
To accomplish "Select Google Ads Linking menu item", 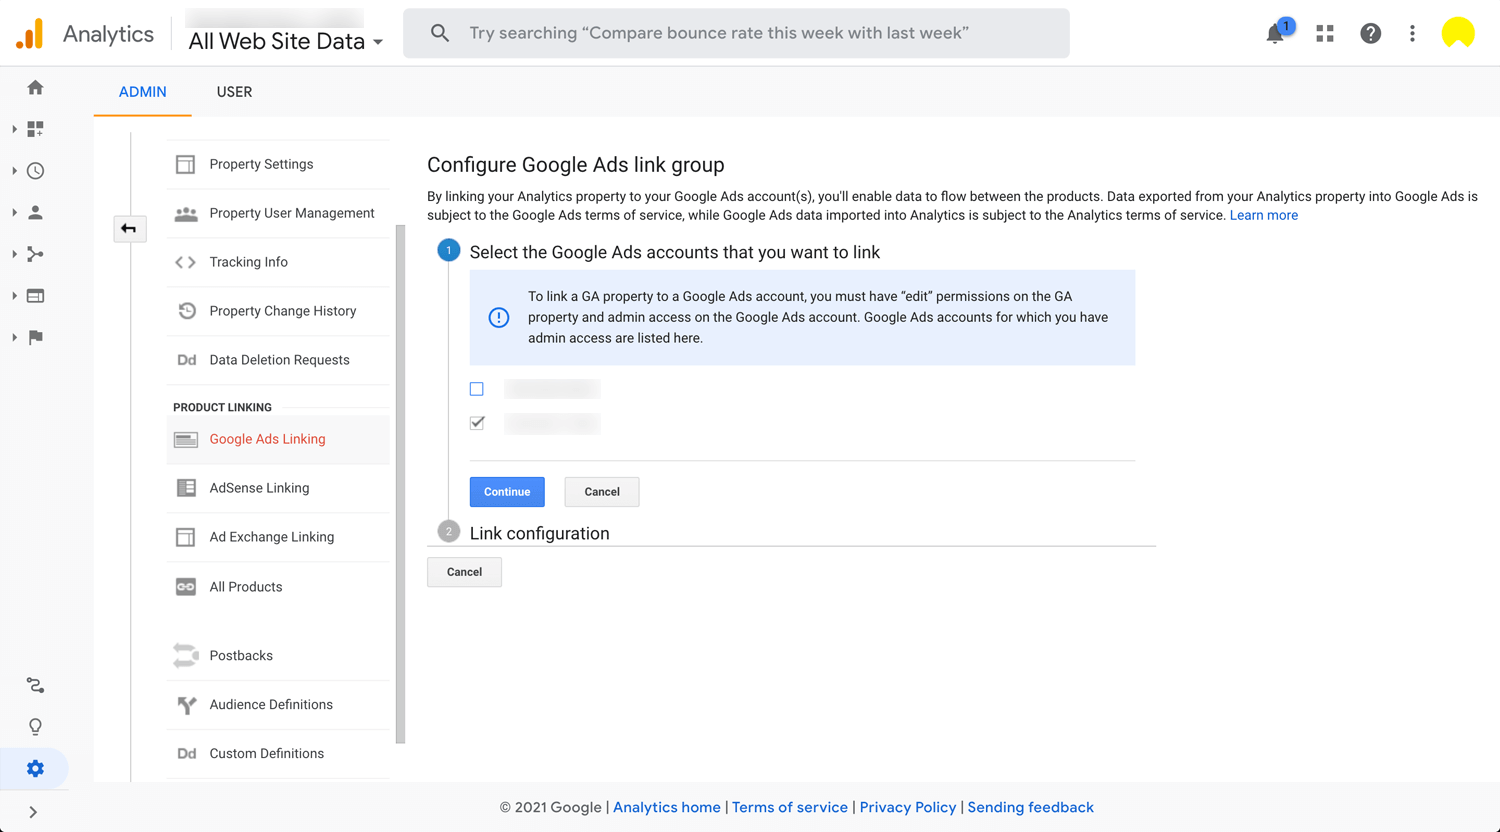I will 278,439.
